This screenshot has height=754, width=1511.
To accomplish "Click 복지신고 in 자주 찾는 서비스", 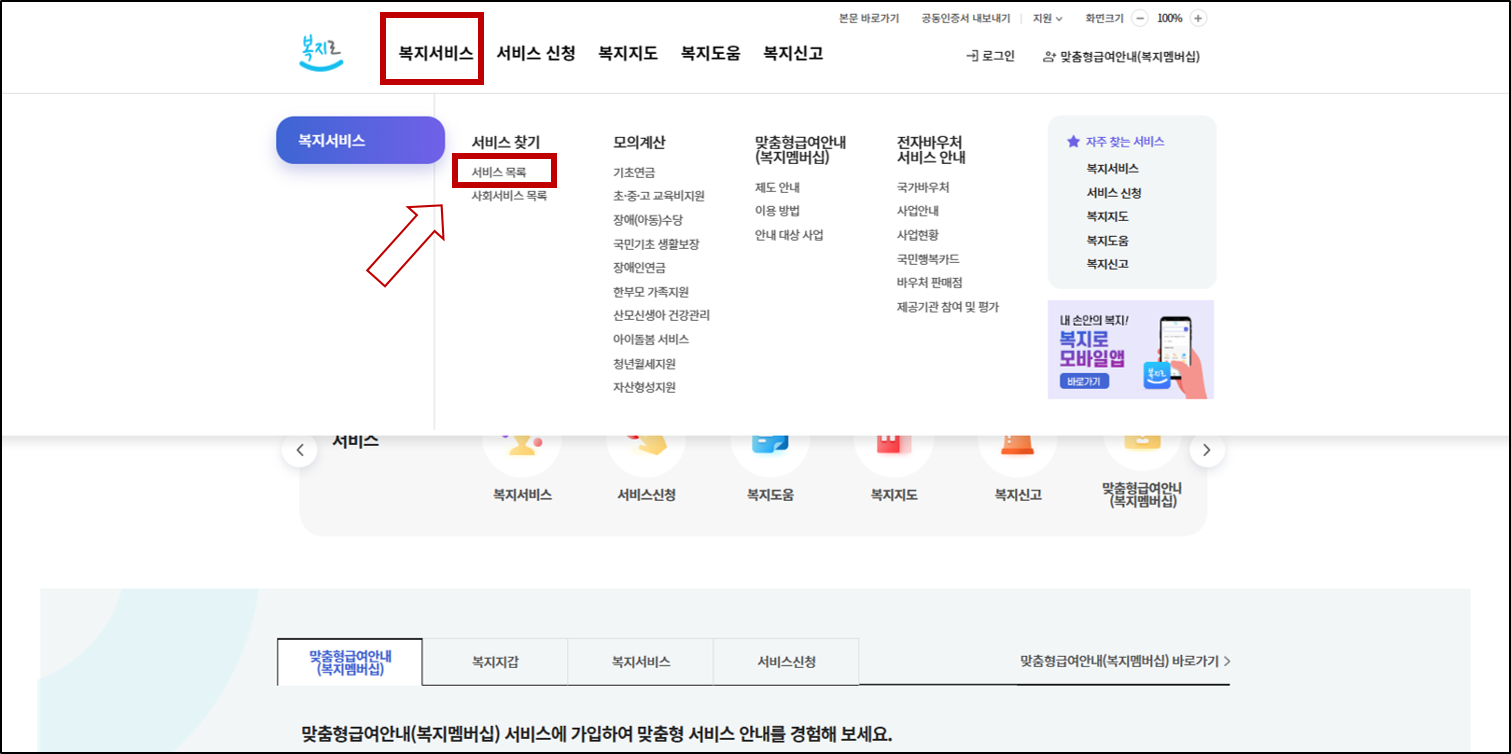I will (x=1108, y=264).
